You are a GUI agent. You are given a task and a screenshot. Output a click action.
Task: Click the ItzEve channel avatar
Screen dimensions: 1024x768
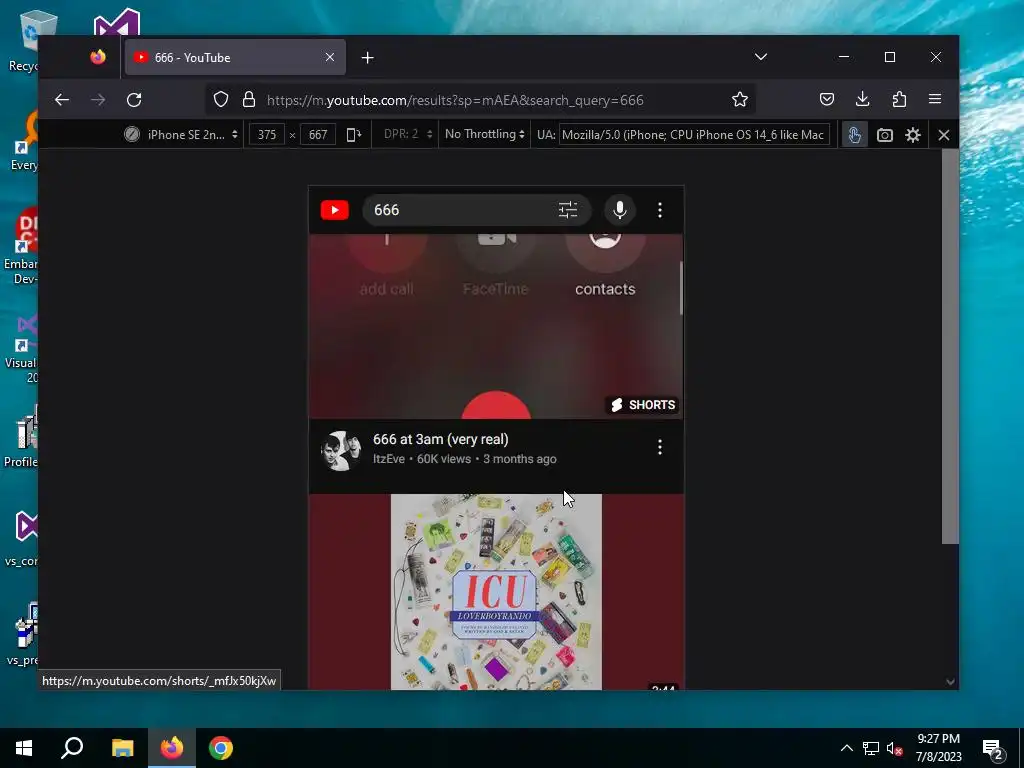(340, 450)
